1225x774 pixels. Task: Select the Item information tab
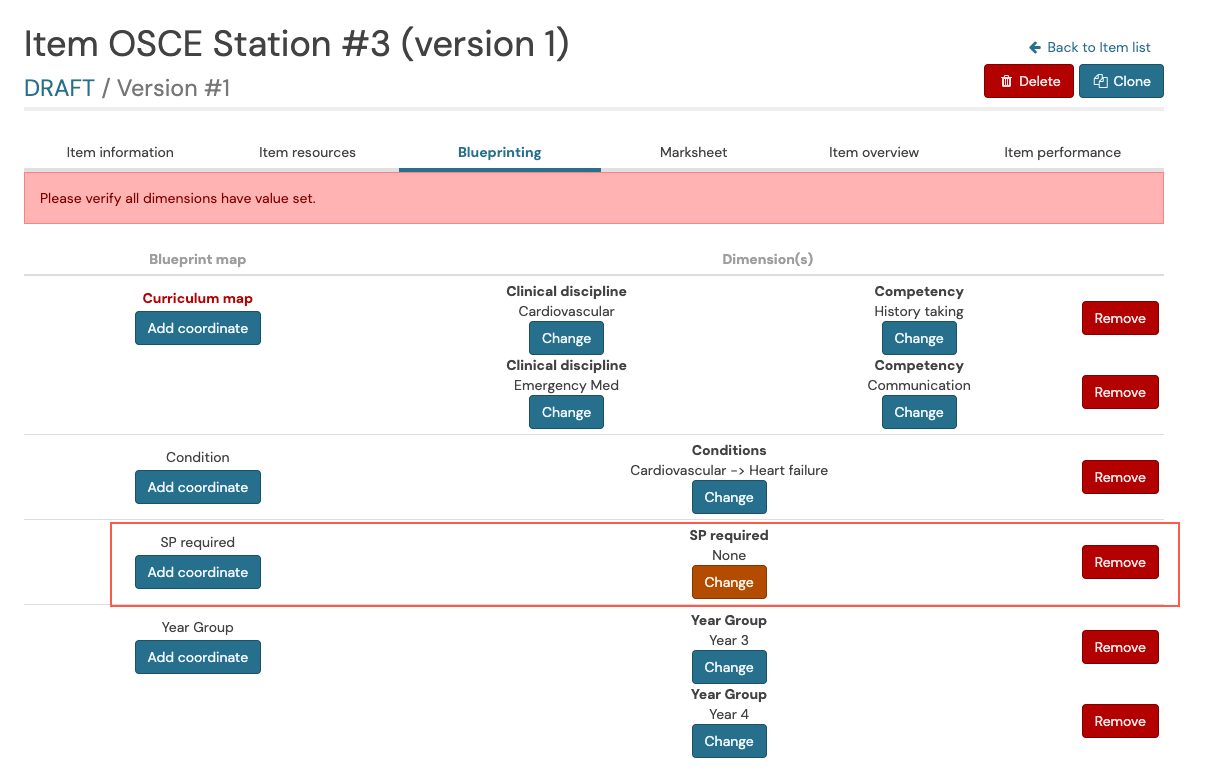(120, 152)
